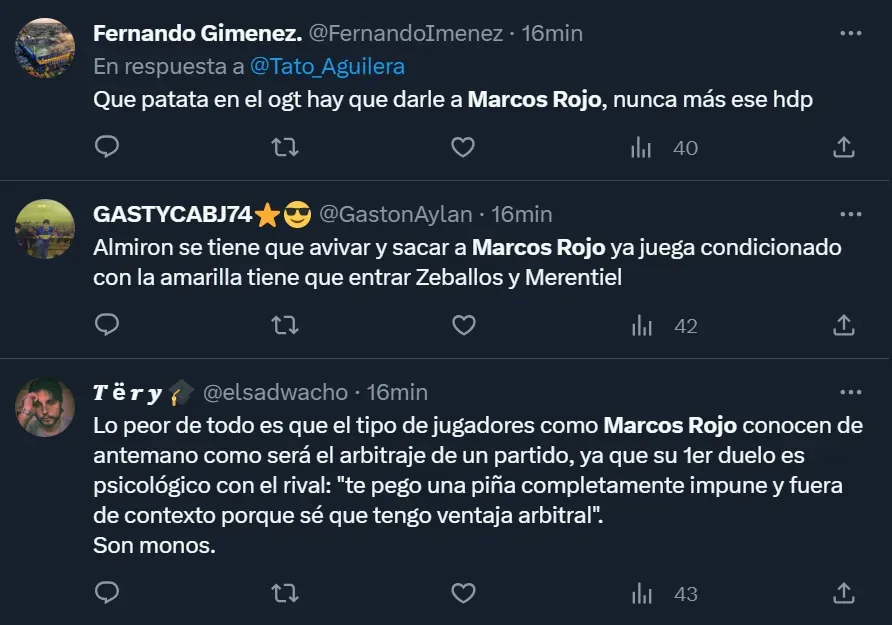
Task: View analytics showing 40 views
Action: 664,148
